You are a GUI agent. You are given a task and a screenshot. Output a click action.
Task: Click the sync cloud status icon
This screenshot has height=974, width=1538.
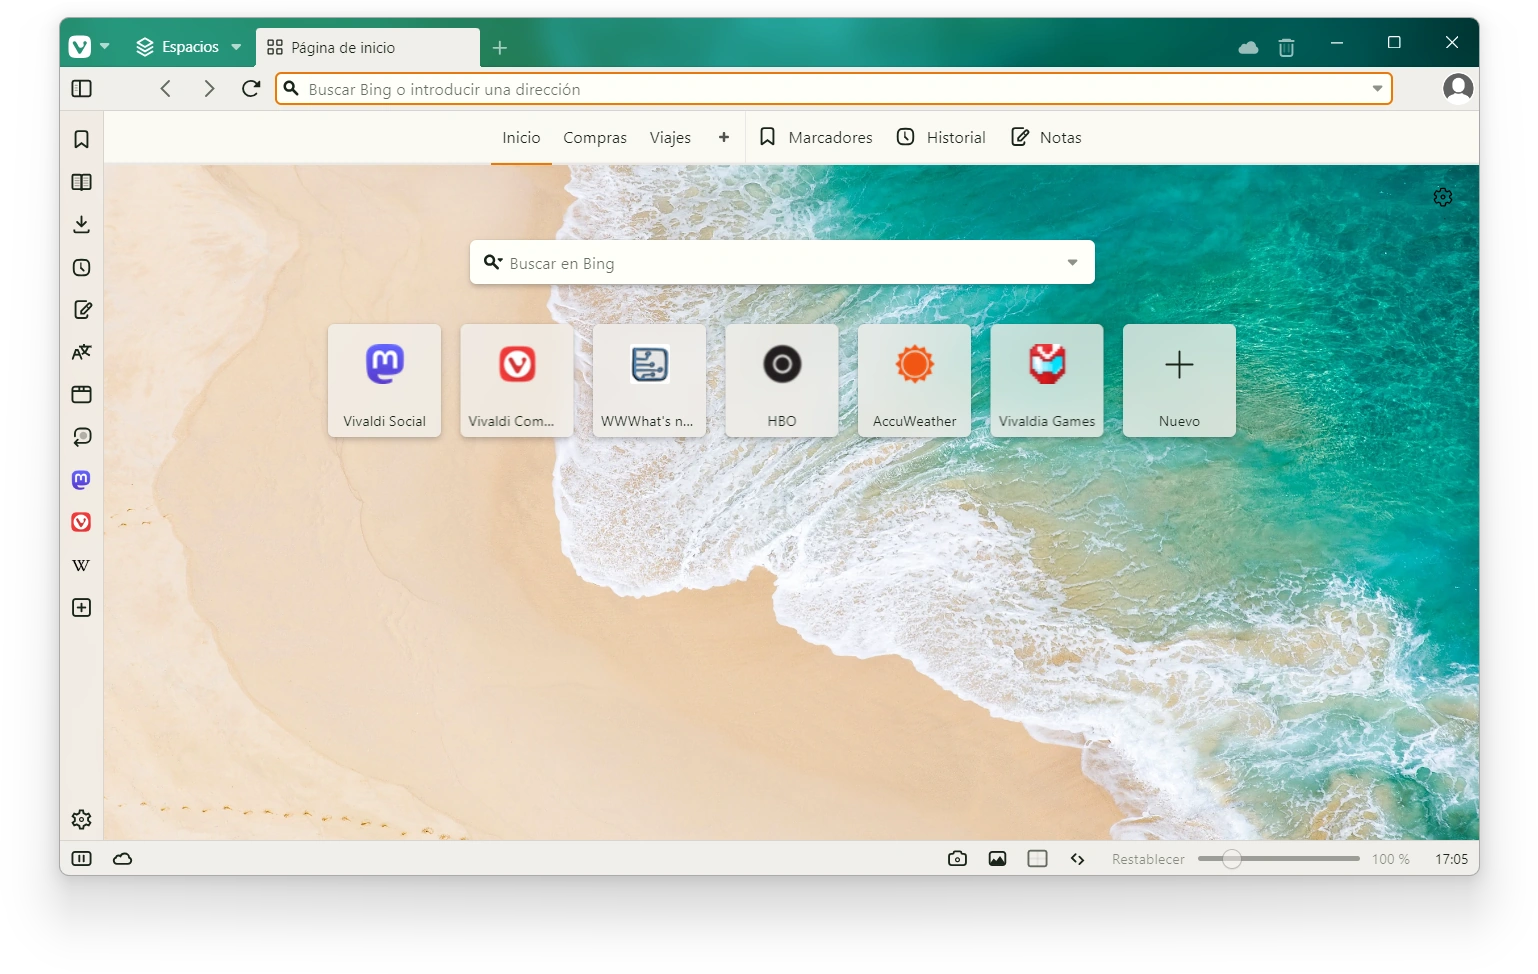[123, 859]
